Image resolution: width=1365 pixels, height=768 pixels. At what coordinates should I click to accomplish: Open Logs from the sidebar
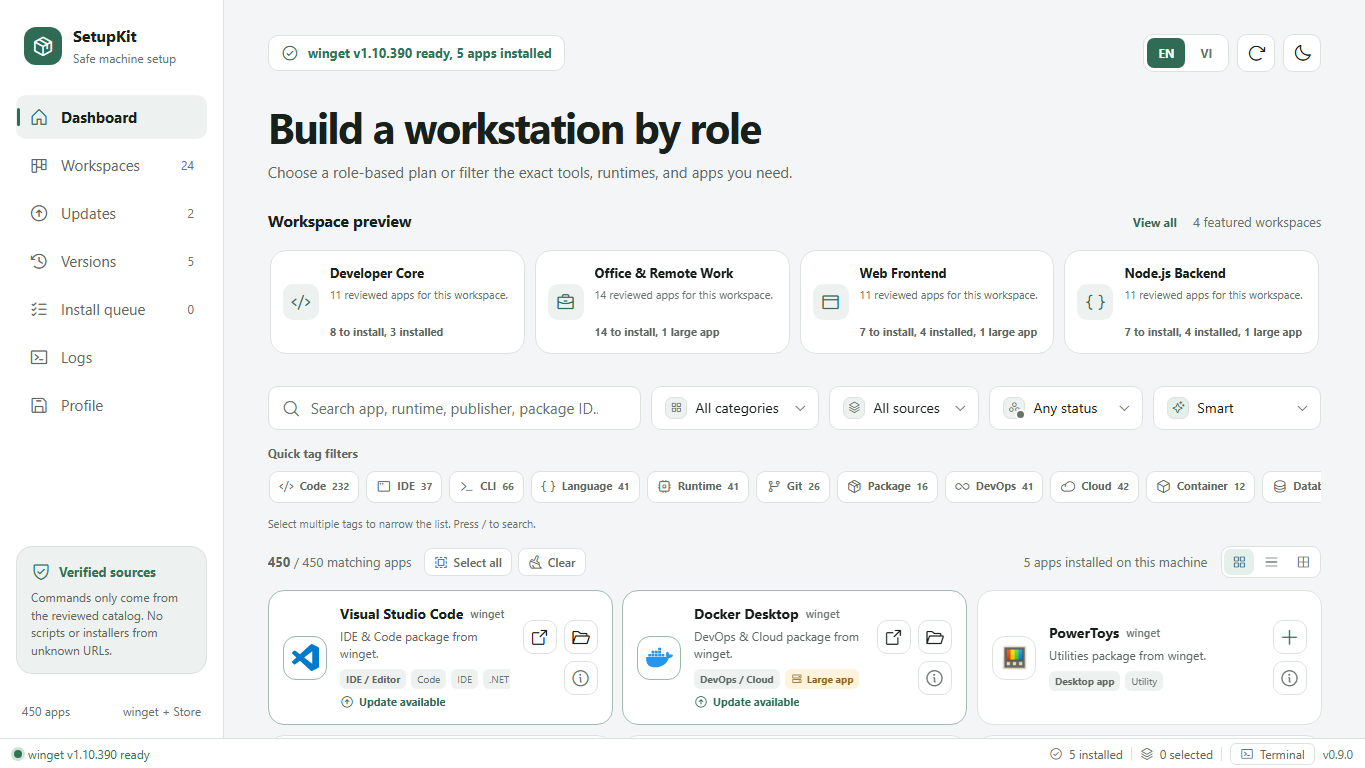[112, 357]
